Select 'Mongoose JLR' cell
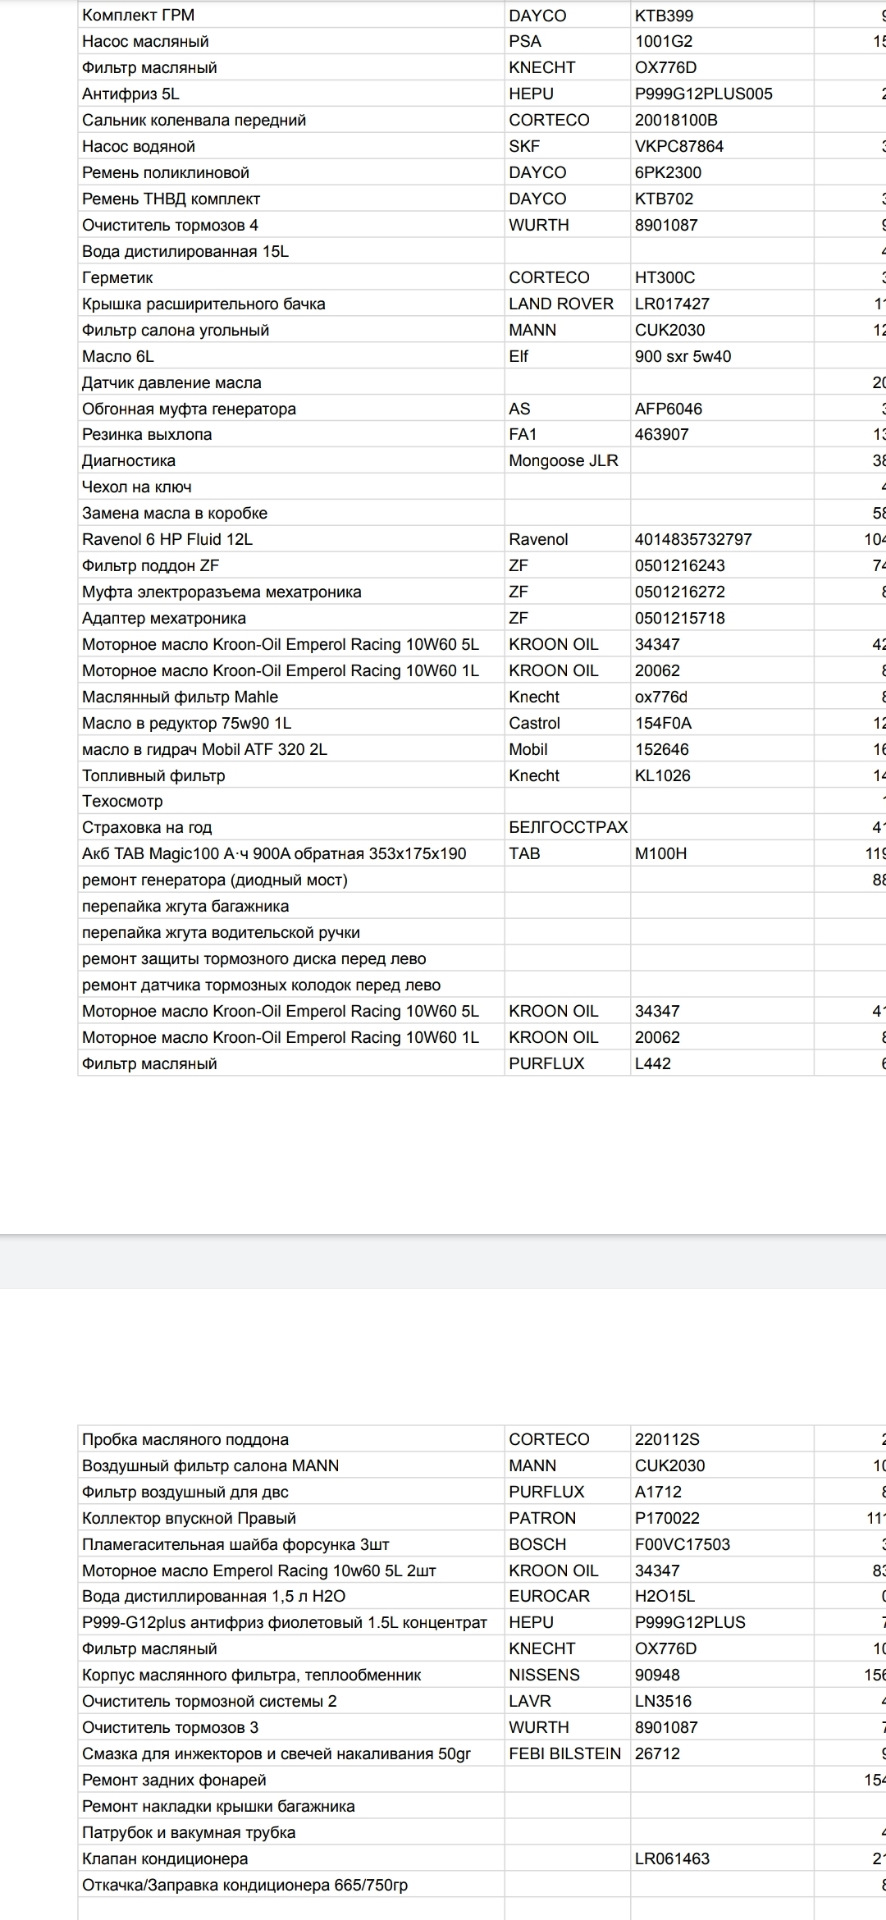886x1920 pixels. (x=567, y=460)
